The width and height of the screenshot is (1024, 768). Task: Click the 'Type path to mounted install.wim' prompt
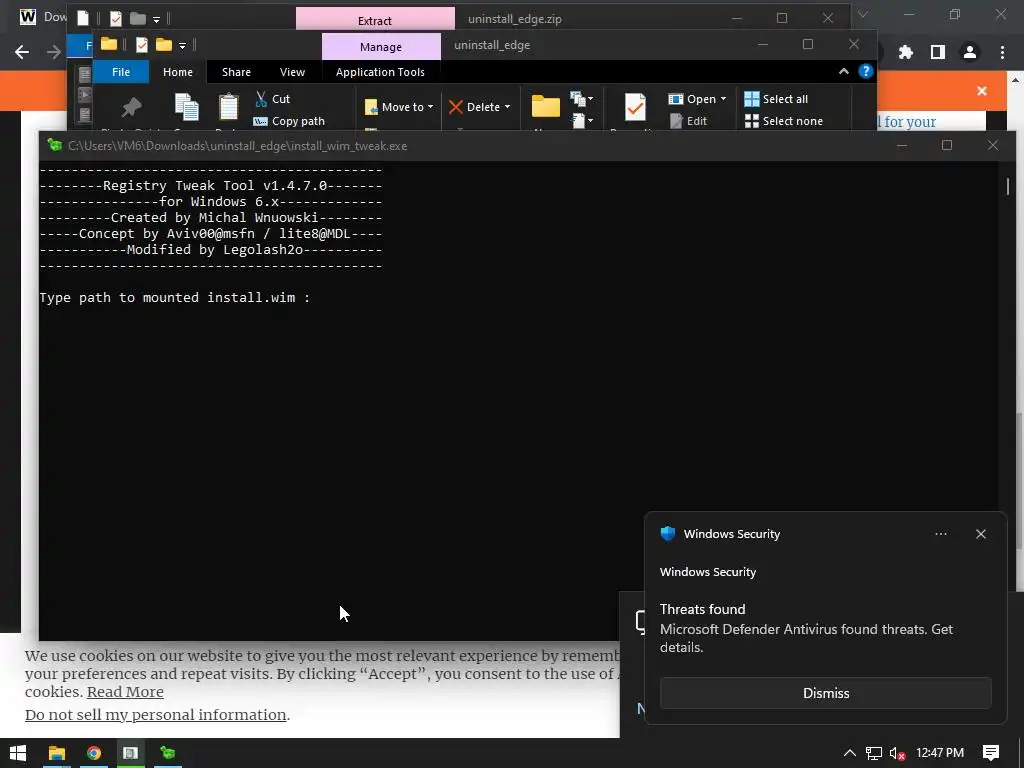(174, 298)
